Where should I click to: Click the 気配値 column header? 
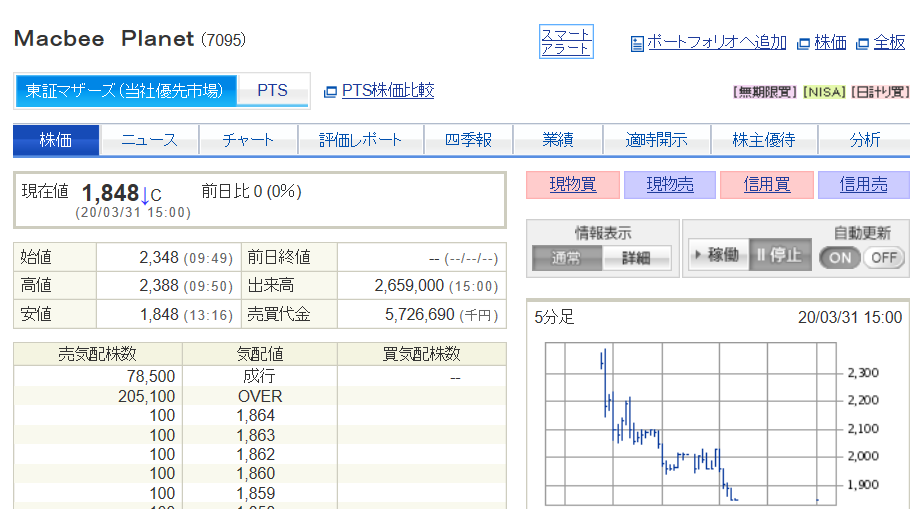(260, 354)
